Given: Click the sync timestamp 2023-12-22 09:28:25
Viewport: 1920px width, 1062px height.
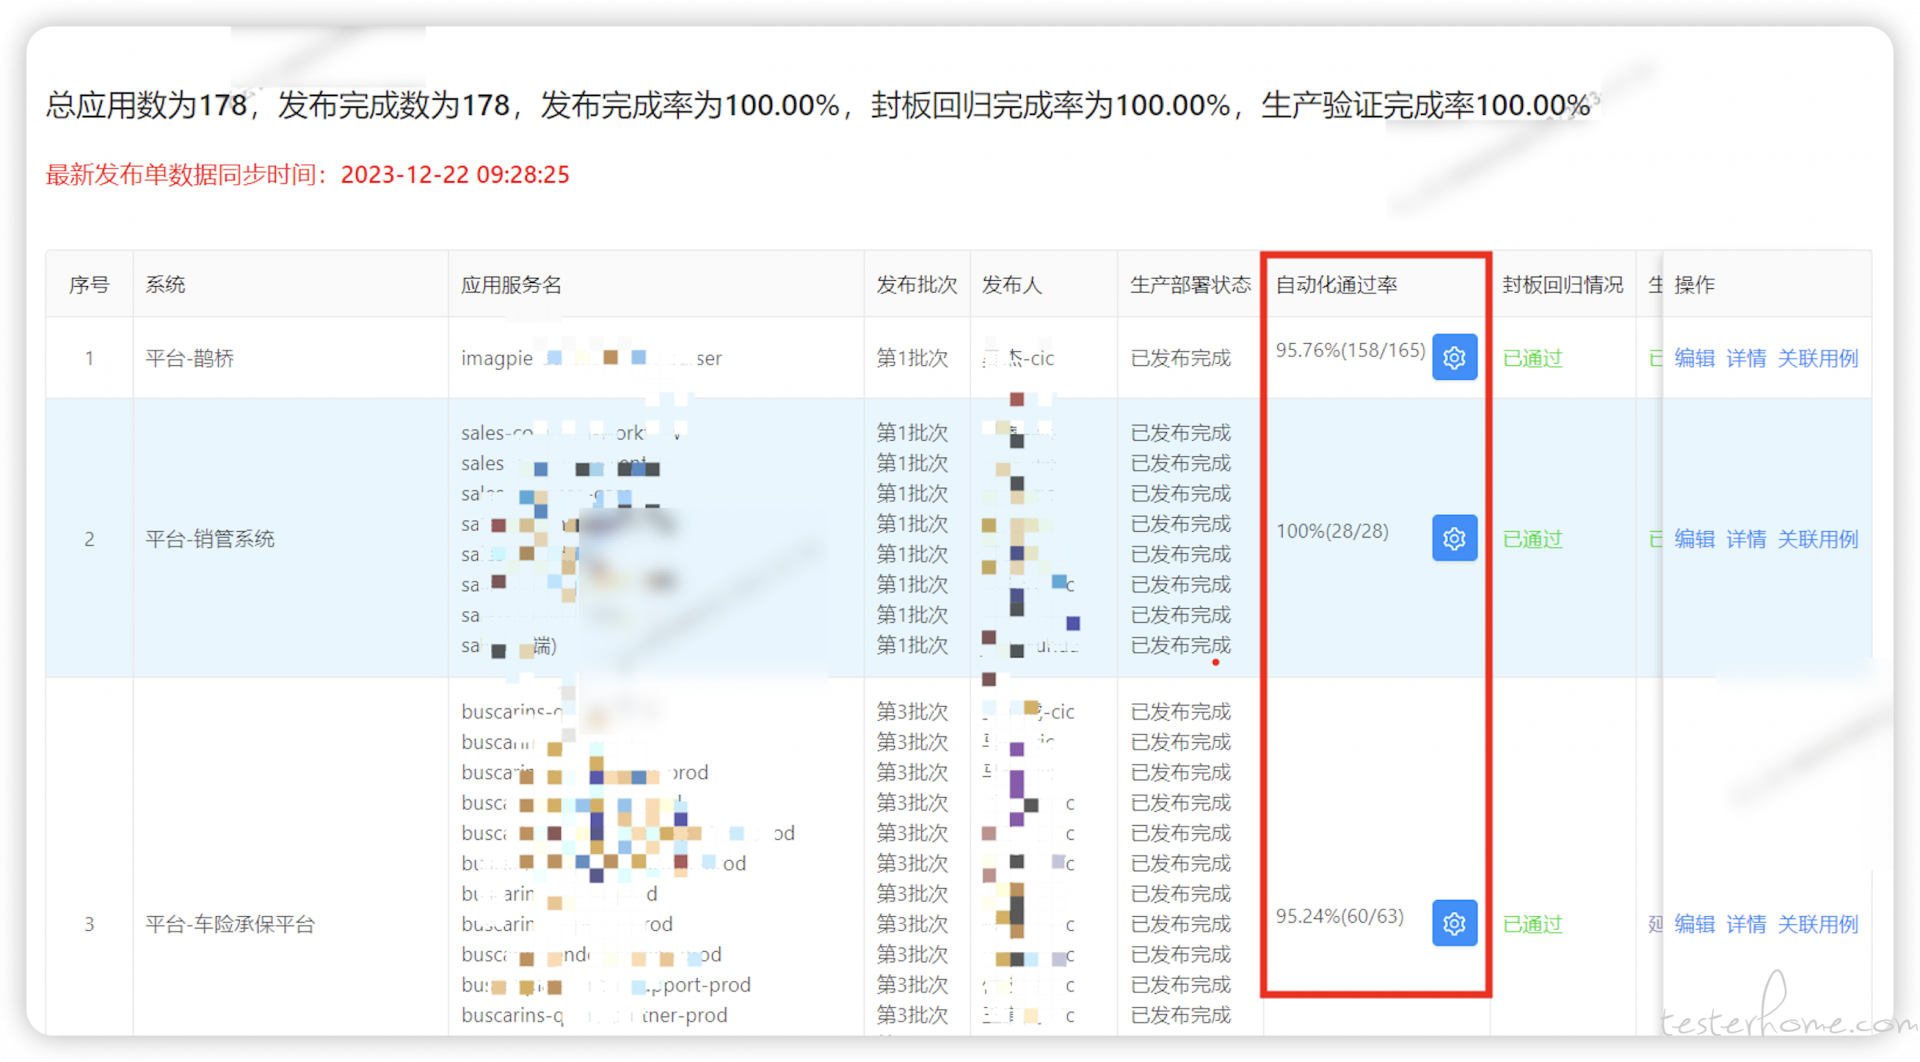Looking at the screenshot, I should pyautogui.click(x=455, y=175).
